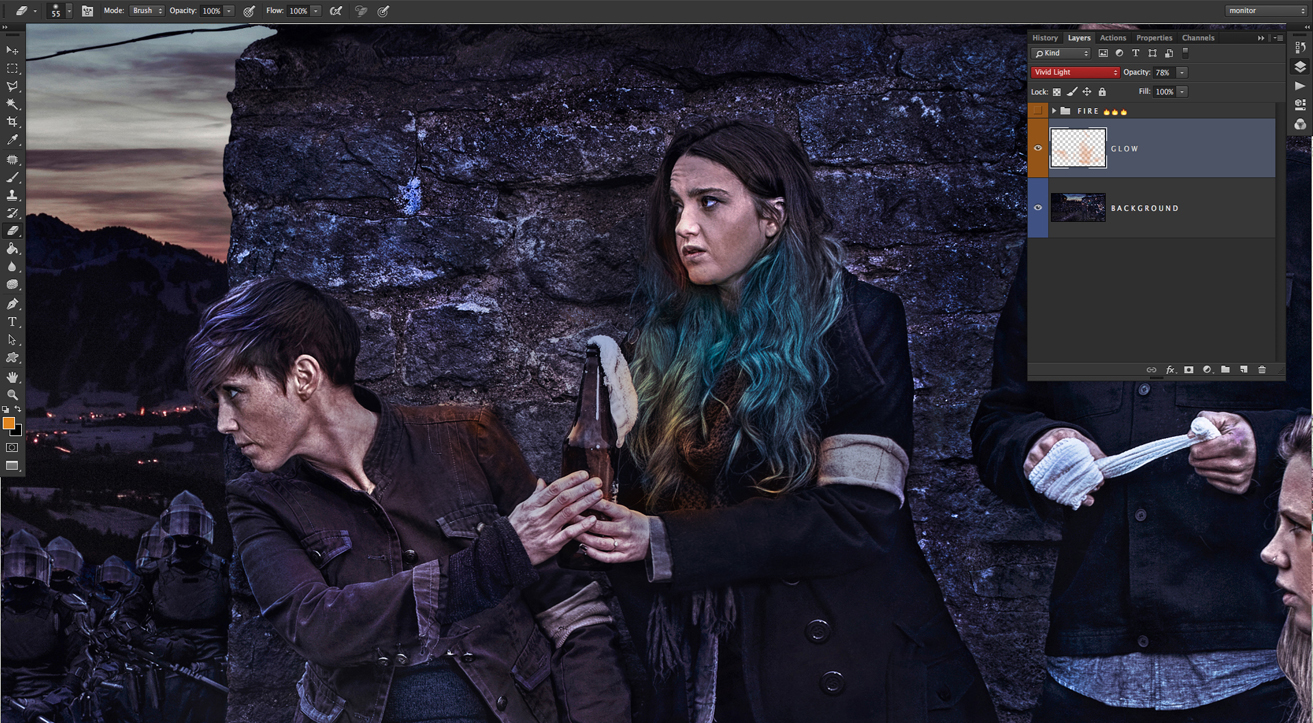Select the Crop tool
Viewport: 1313px width, 723px height.
13,122
